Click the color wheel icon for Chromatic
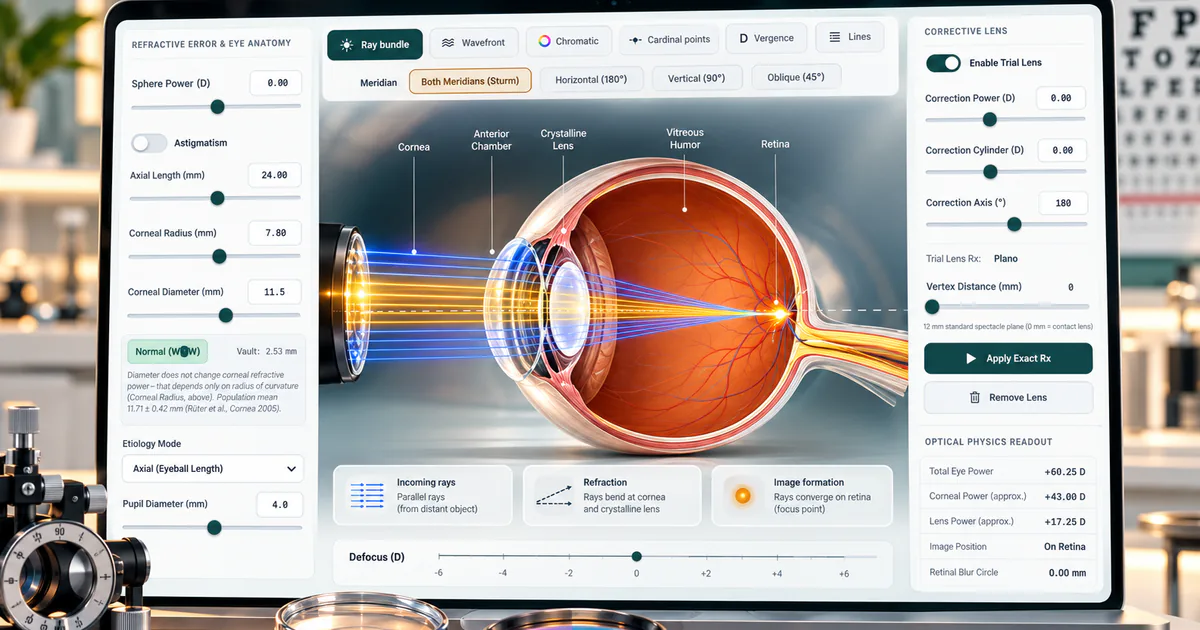1200x630 pixels. tap(544, 41)
